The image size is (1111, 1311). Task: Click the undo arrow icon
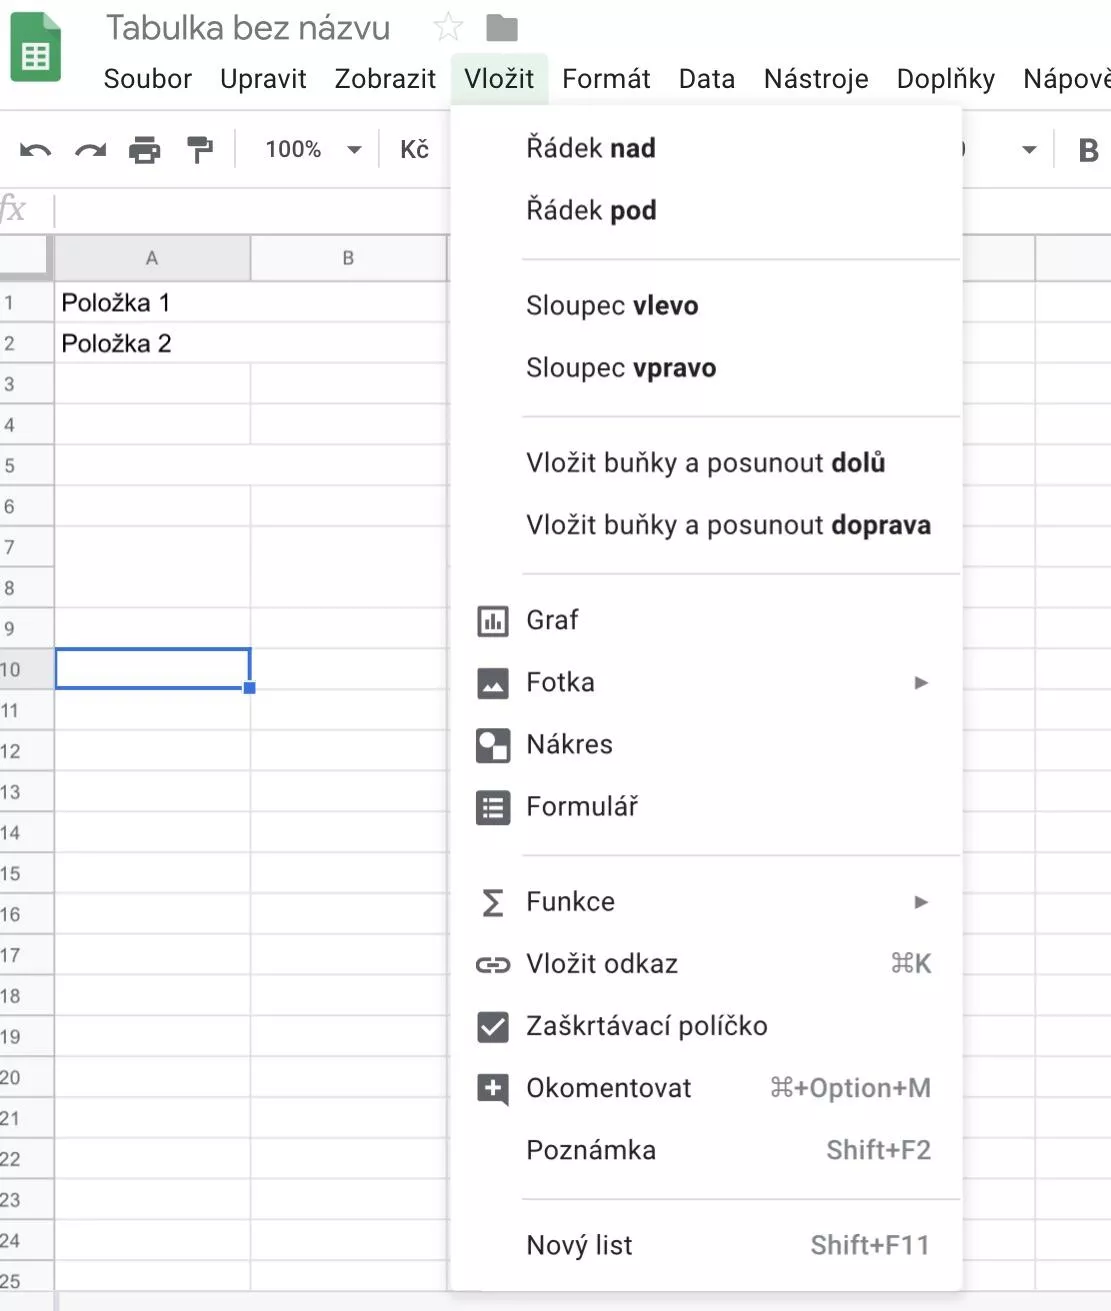(35, 150)
